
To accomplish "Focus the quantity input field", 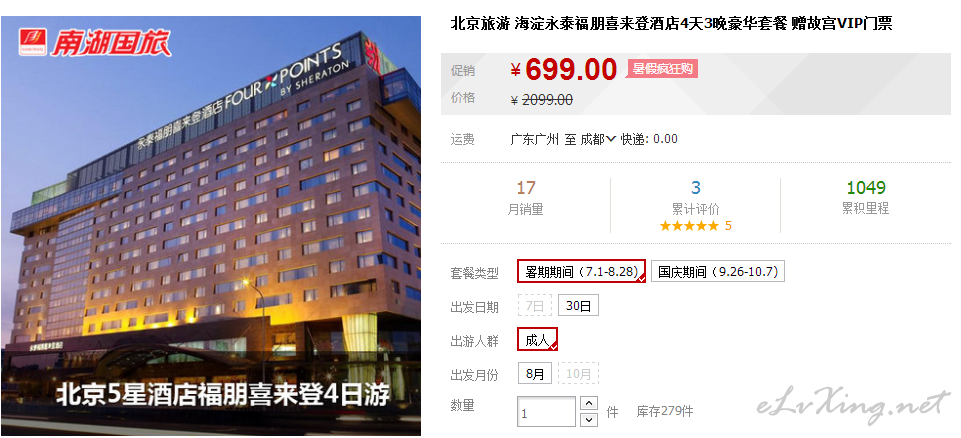I will pyautogui.click(x=547, y=412).
